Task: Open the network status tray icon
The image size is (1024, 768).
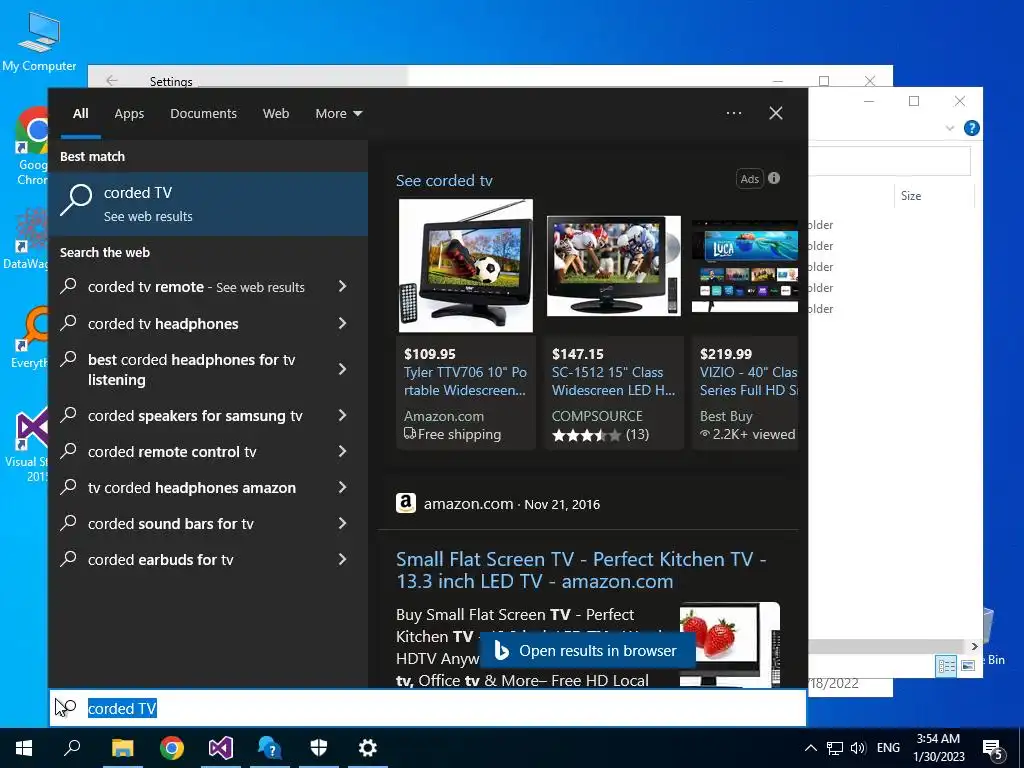Action: [835, 748]
